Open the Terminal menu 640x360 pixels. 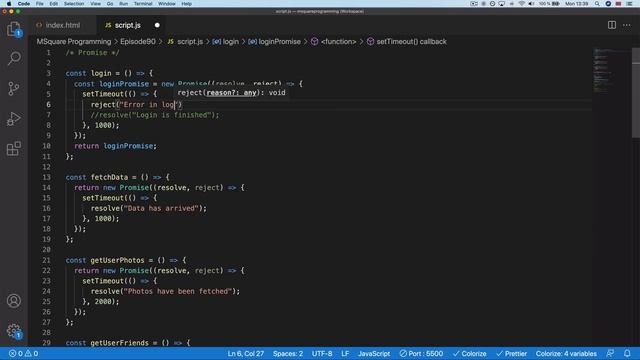tap(143, 4)
